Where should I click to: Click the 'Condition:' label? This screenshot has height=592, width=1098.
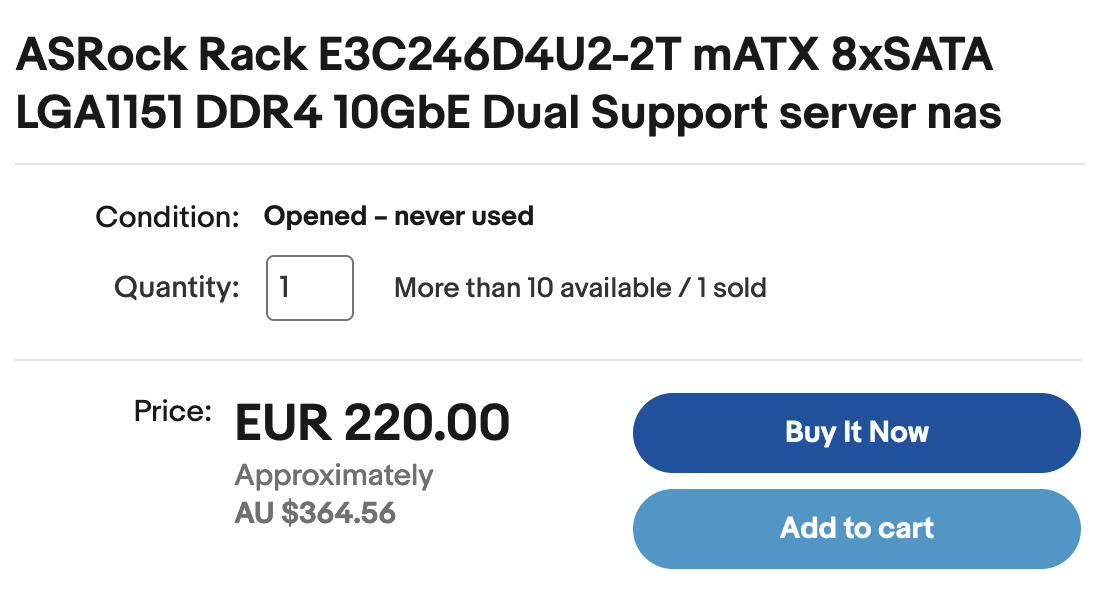pyautogui.click(x=167, y=217)
